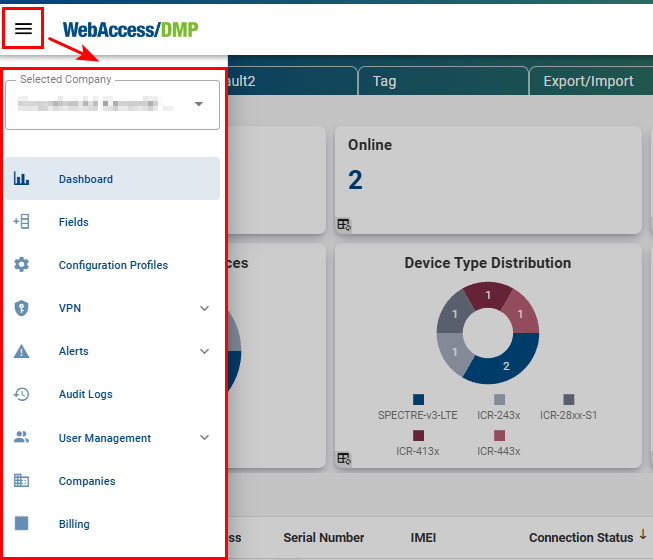Click the Alerts warning triangle icon
The image size is (653, 560).
coord(21,351)
